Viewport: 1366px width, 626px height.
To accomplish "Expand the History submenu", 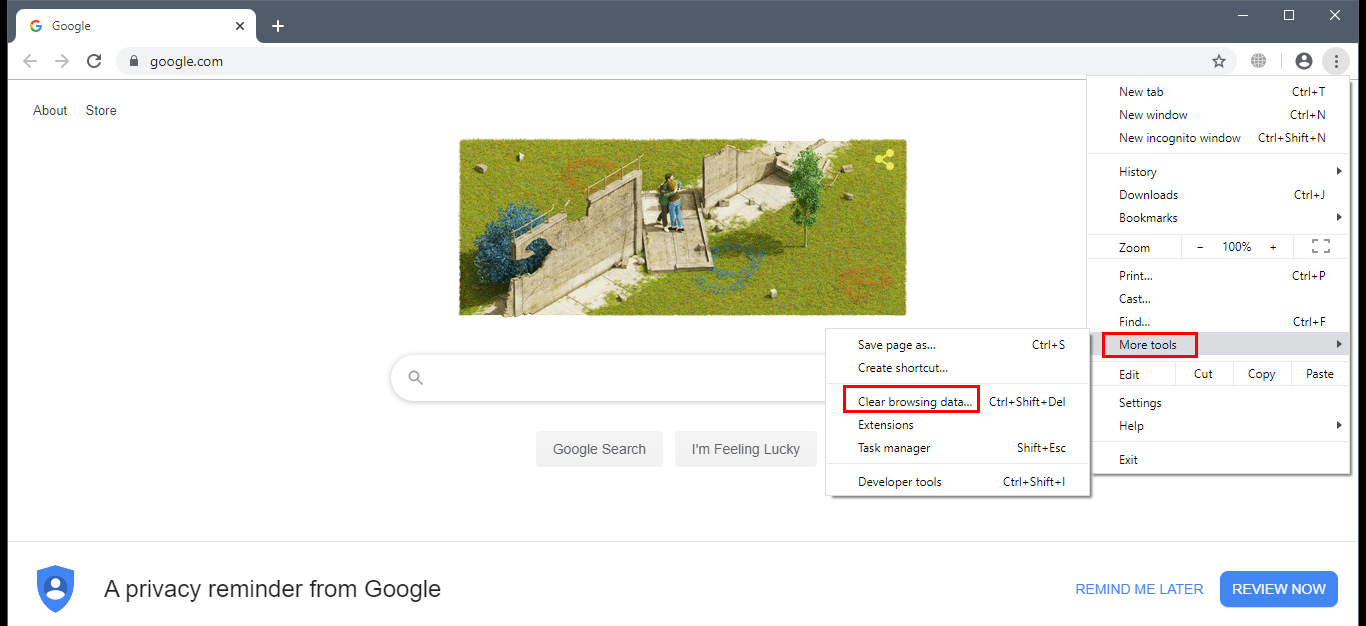I will click(x=1218, y=172).
